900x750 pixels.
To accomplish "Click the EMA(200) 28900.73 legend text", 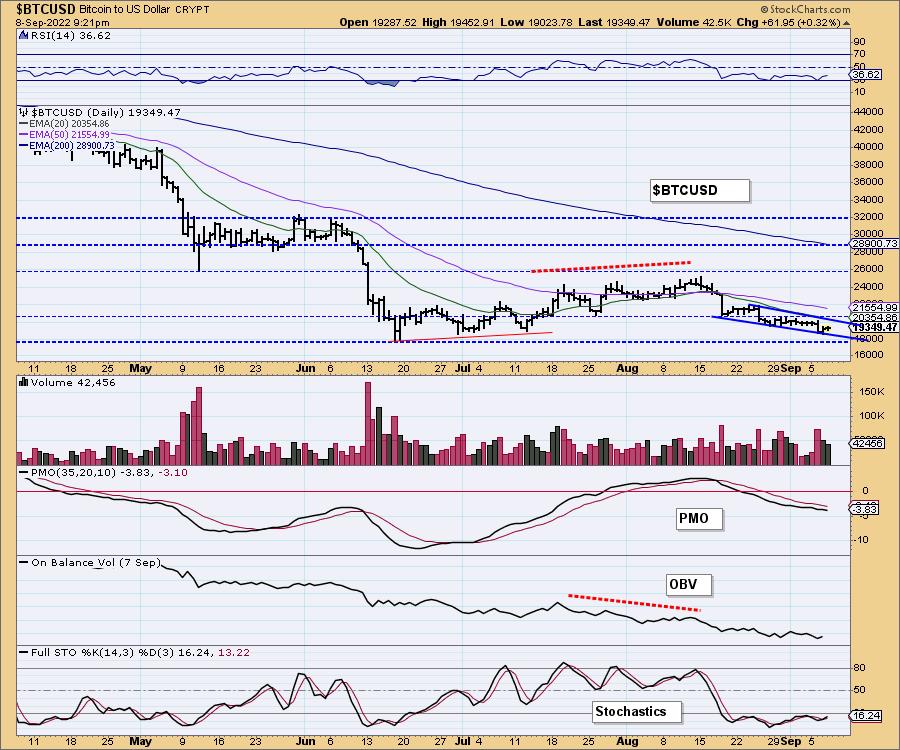I will pos(72,146).
